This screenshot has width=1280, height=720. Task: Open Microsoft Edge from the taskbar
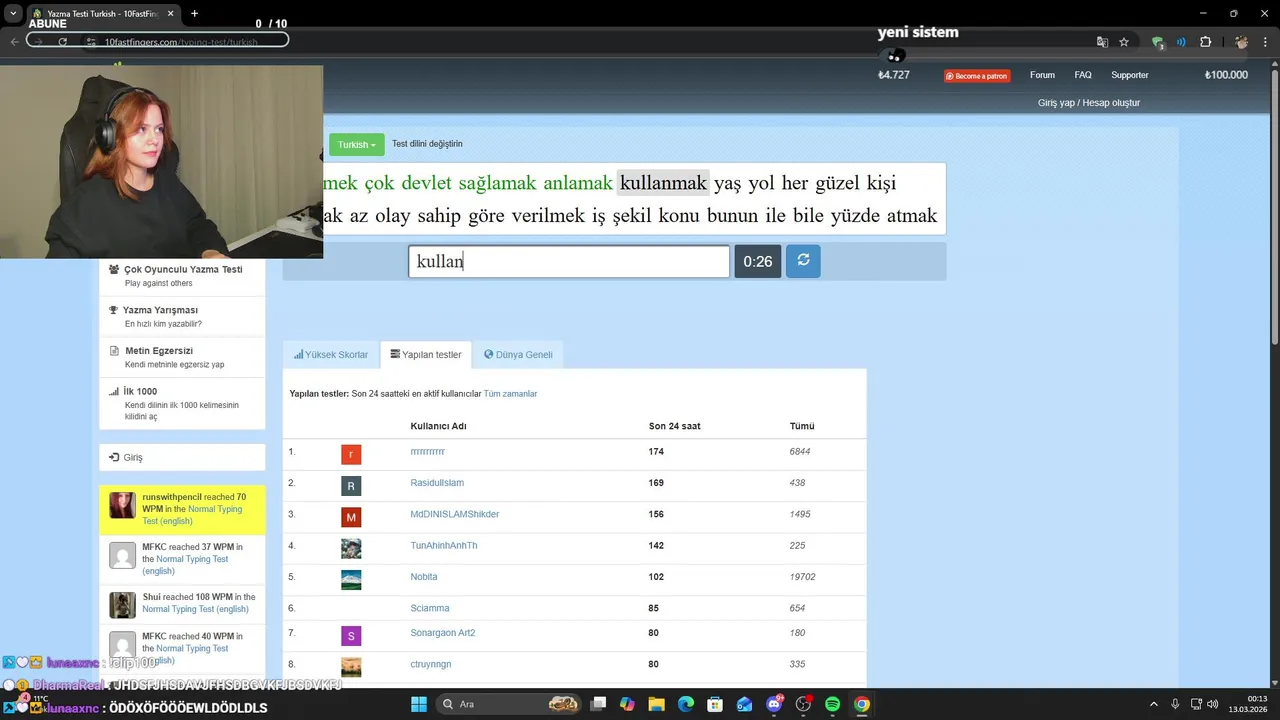pos(686,704)
